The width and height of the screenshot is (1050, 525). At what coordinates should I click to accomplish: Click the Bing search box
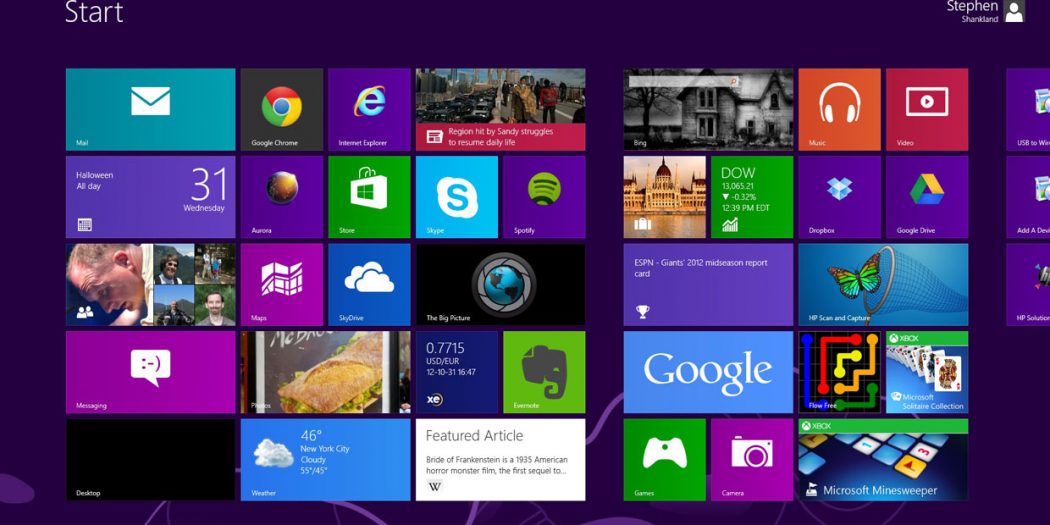[684, 82]
